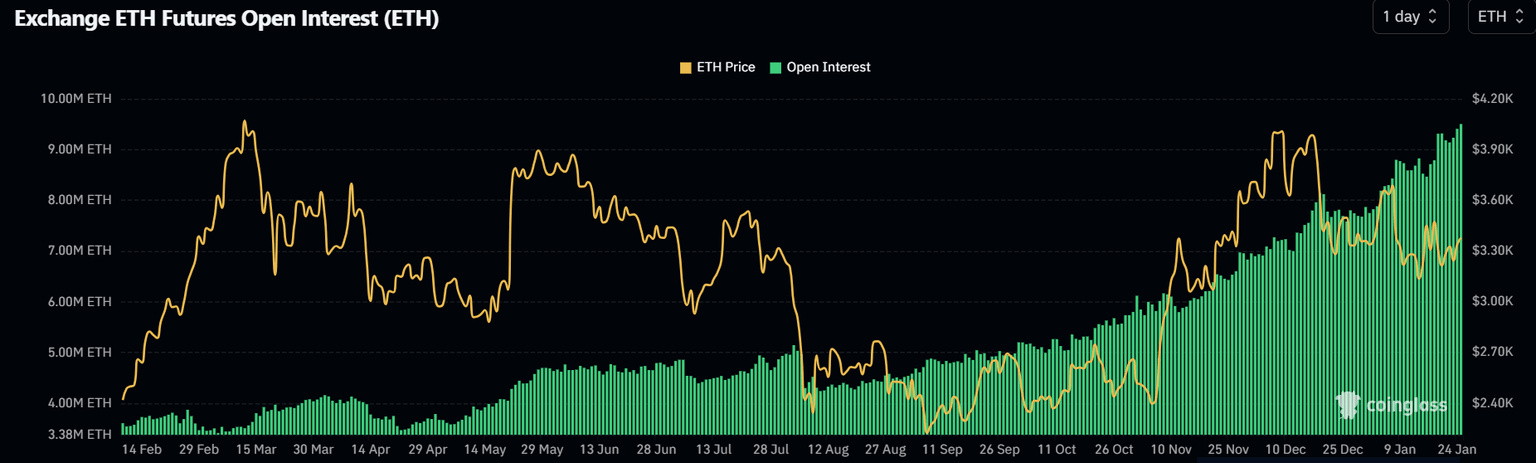Click the 11 Oct date label

point(1057,450)
